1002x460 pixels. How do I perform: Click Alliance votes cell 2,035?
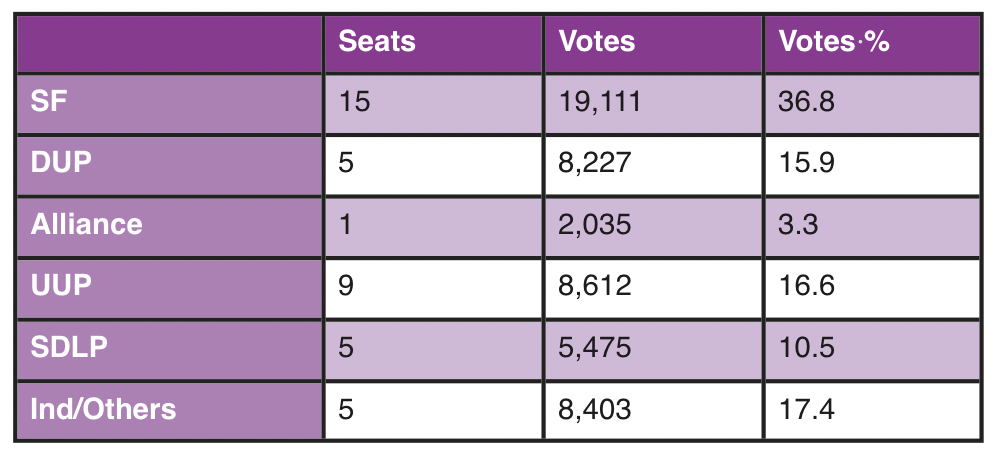coord(595,224)
